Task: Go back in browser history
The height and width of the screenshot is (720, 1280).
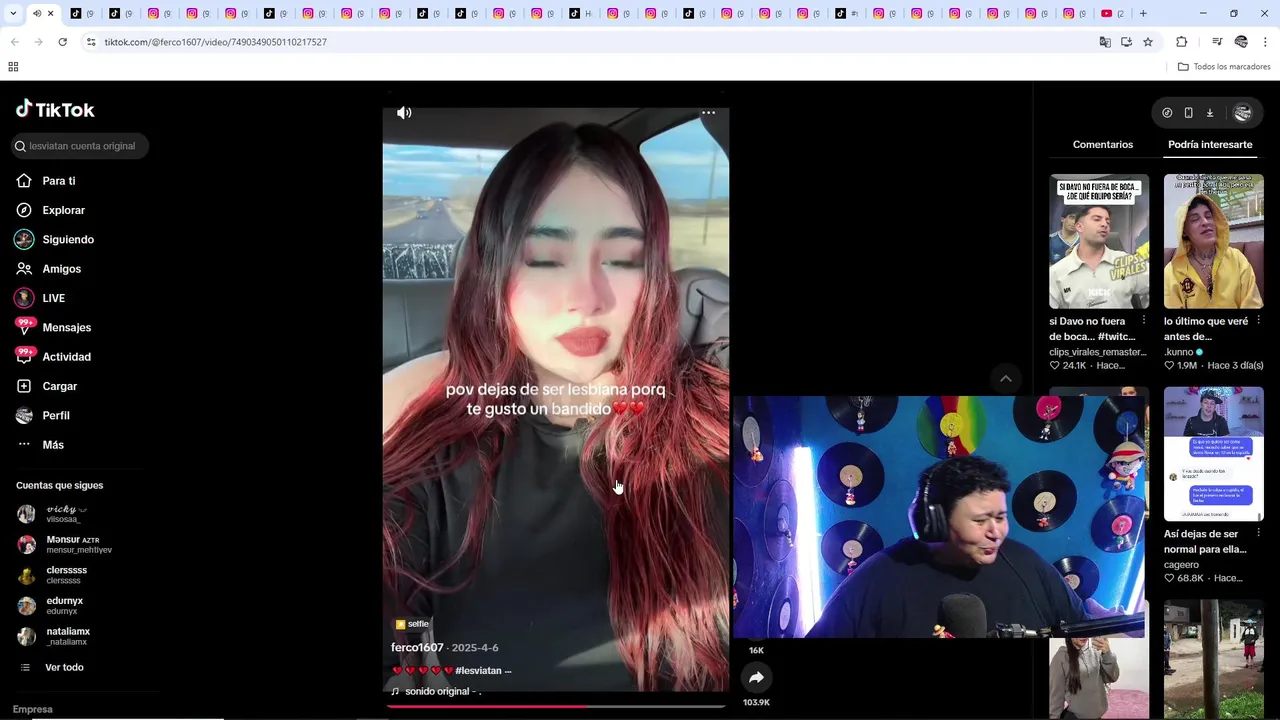Action: coord(14,42)
